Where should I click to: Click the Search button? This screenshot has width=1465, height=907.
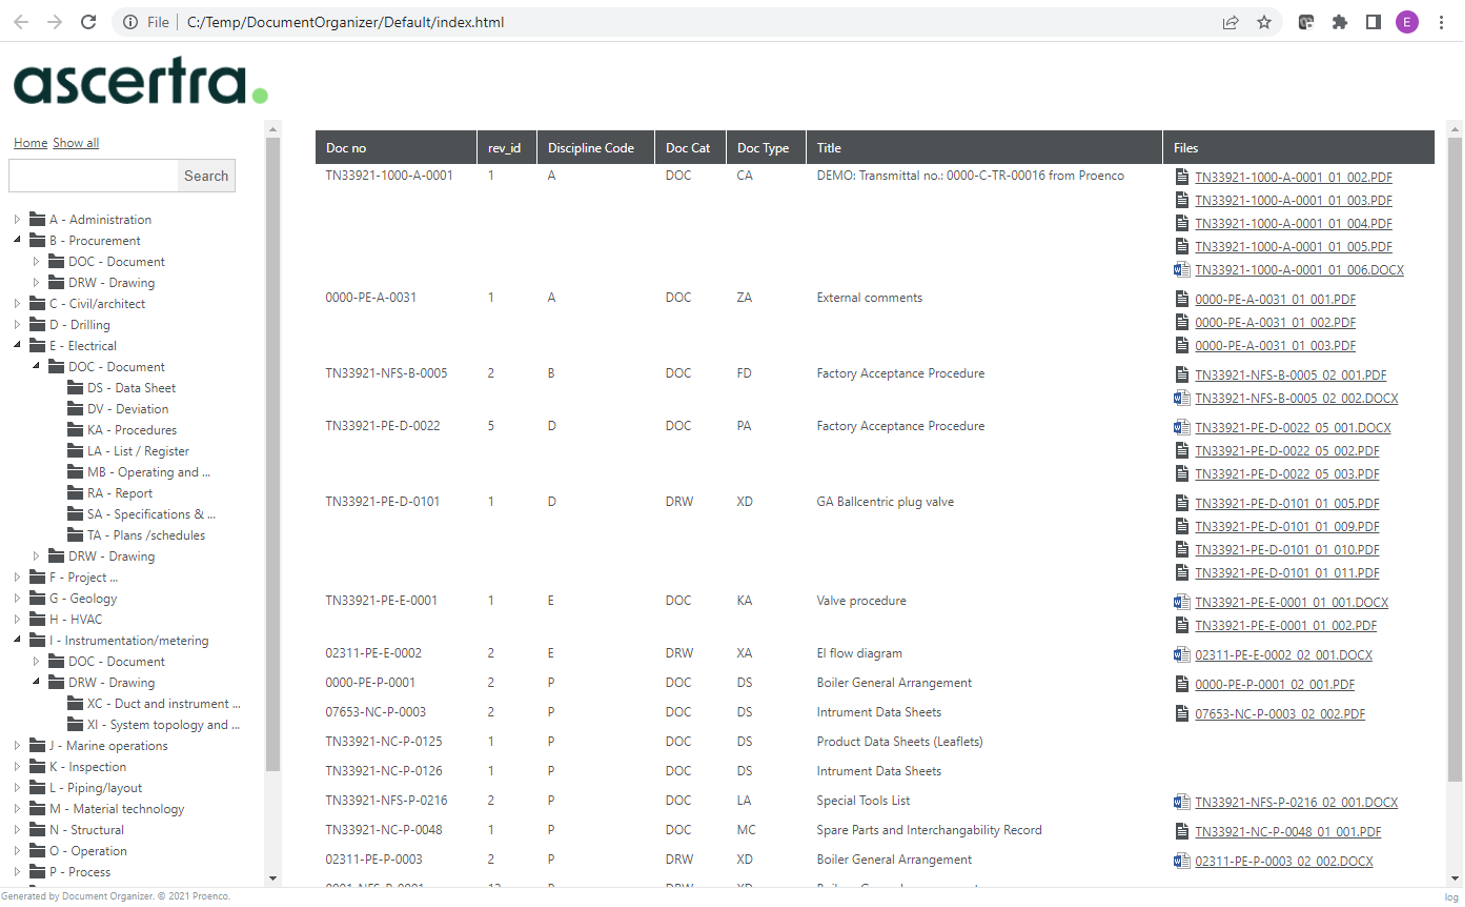[x=206, y=176]
